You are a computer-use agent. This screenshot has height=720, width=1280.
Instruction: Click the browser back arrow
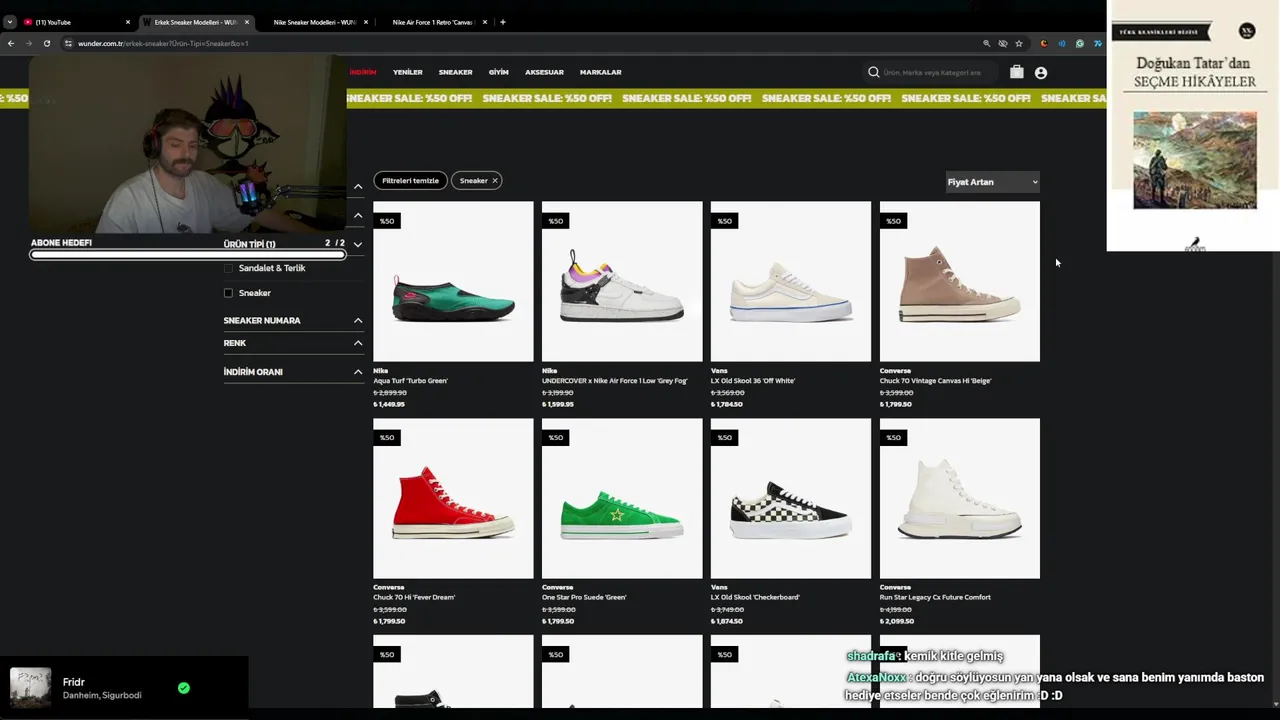point(11,43)
